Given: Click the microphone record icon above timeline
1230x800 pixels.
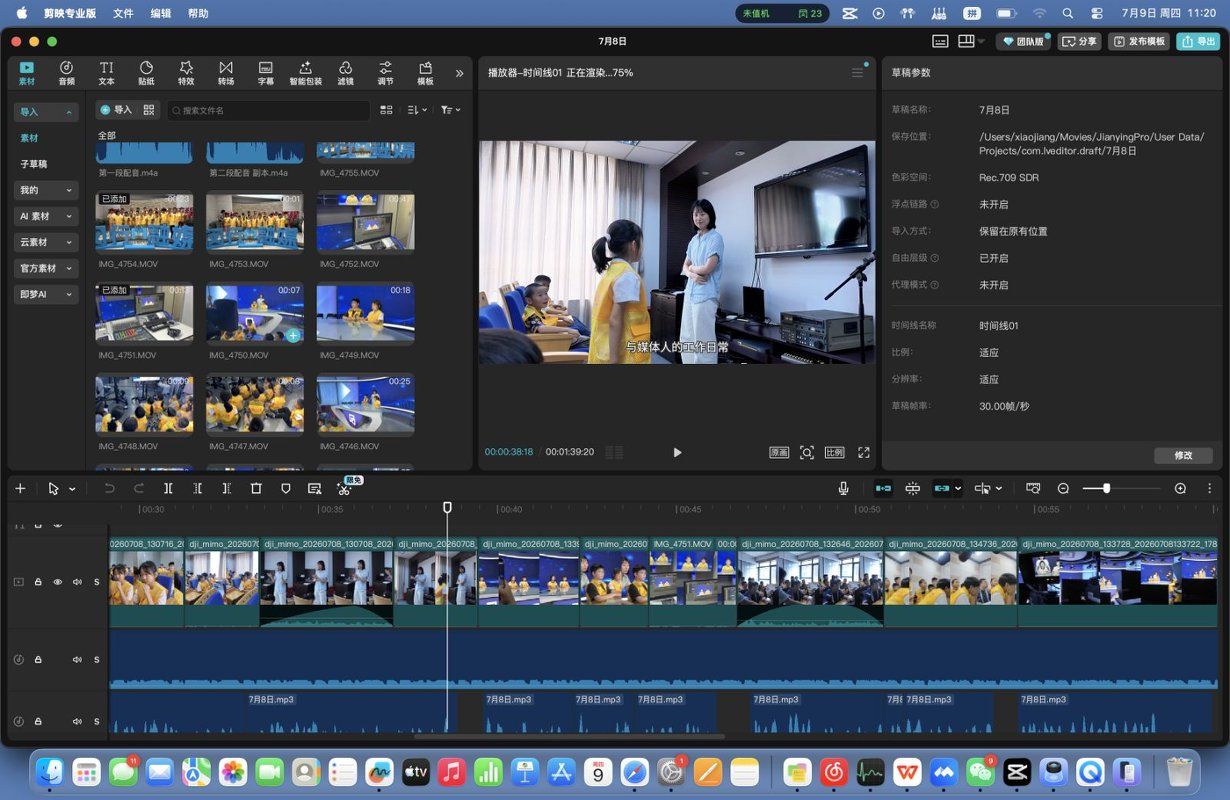Looking at the screenshot, I should [843, 488].
